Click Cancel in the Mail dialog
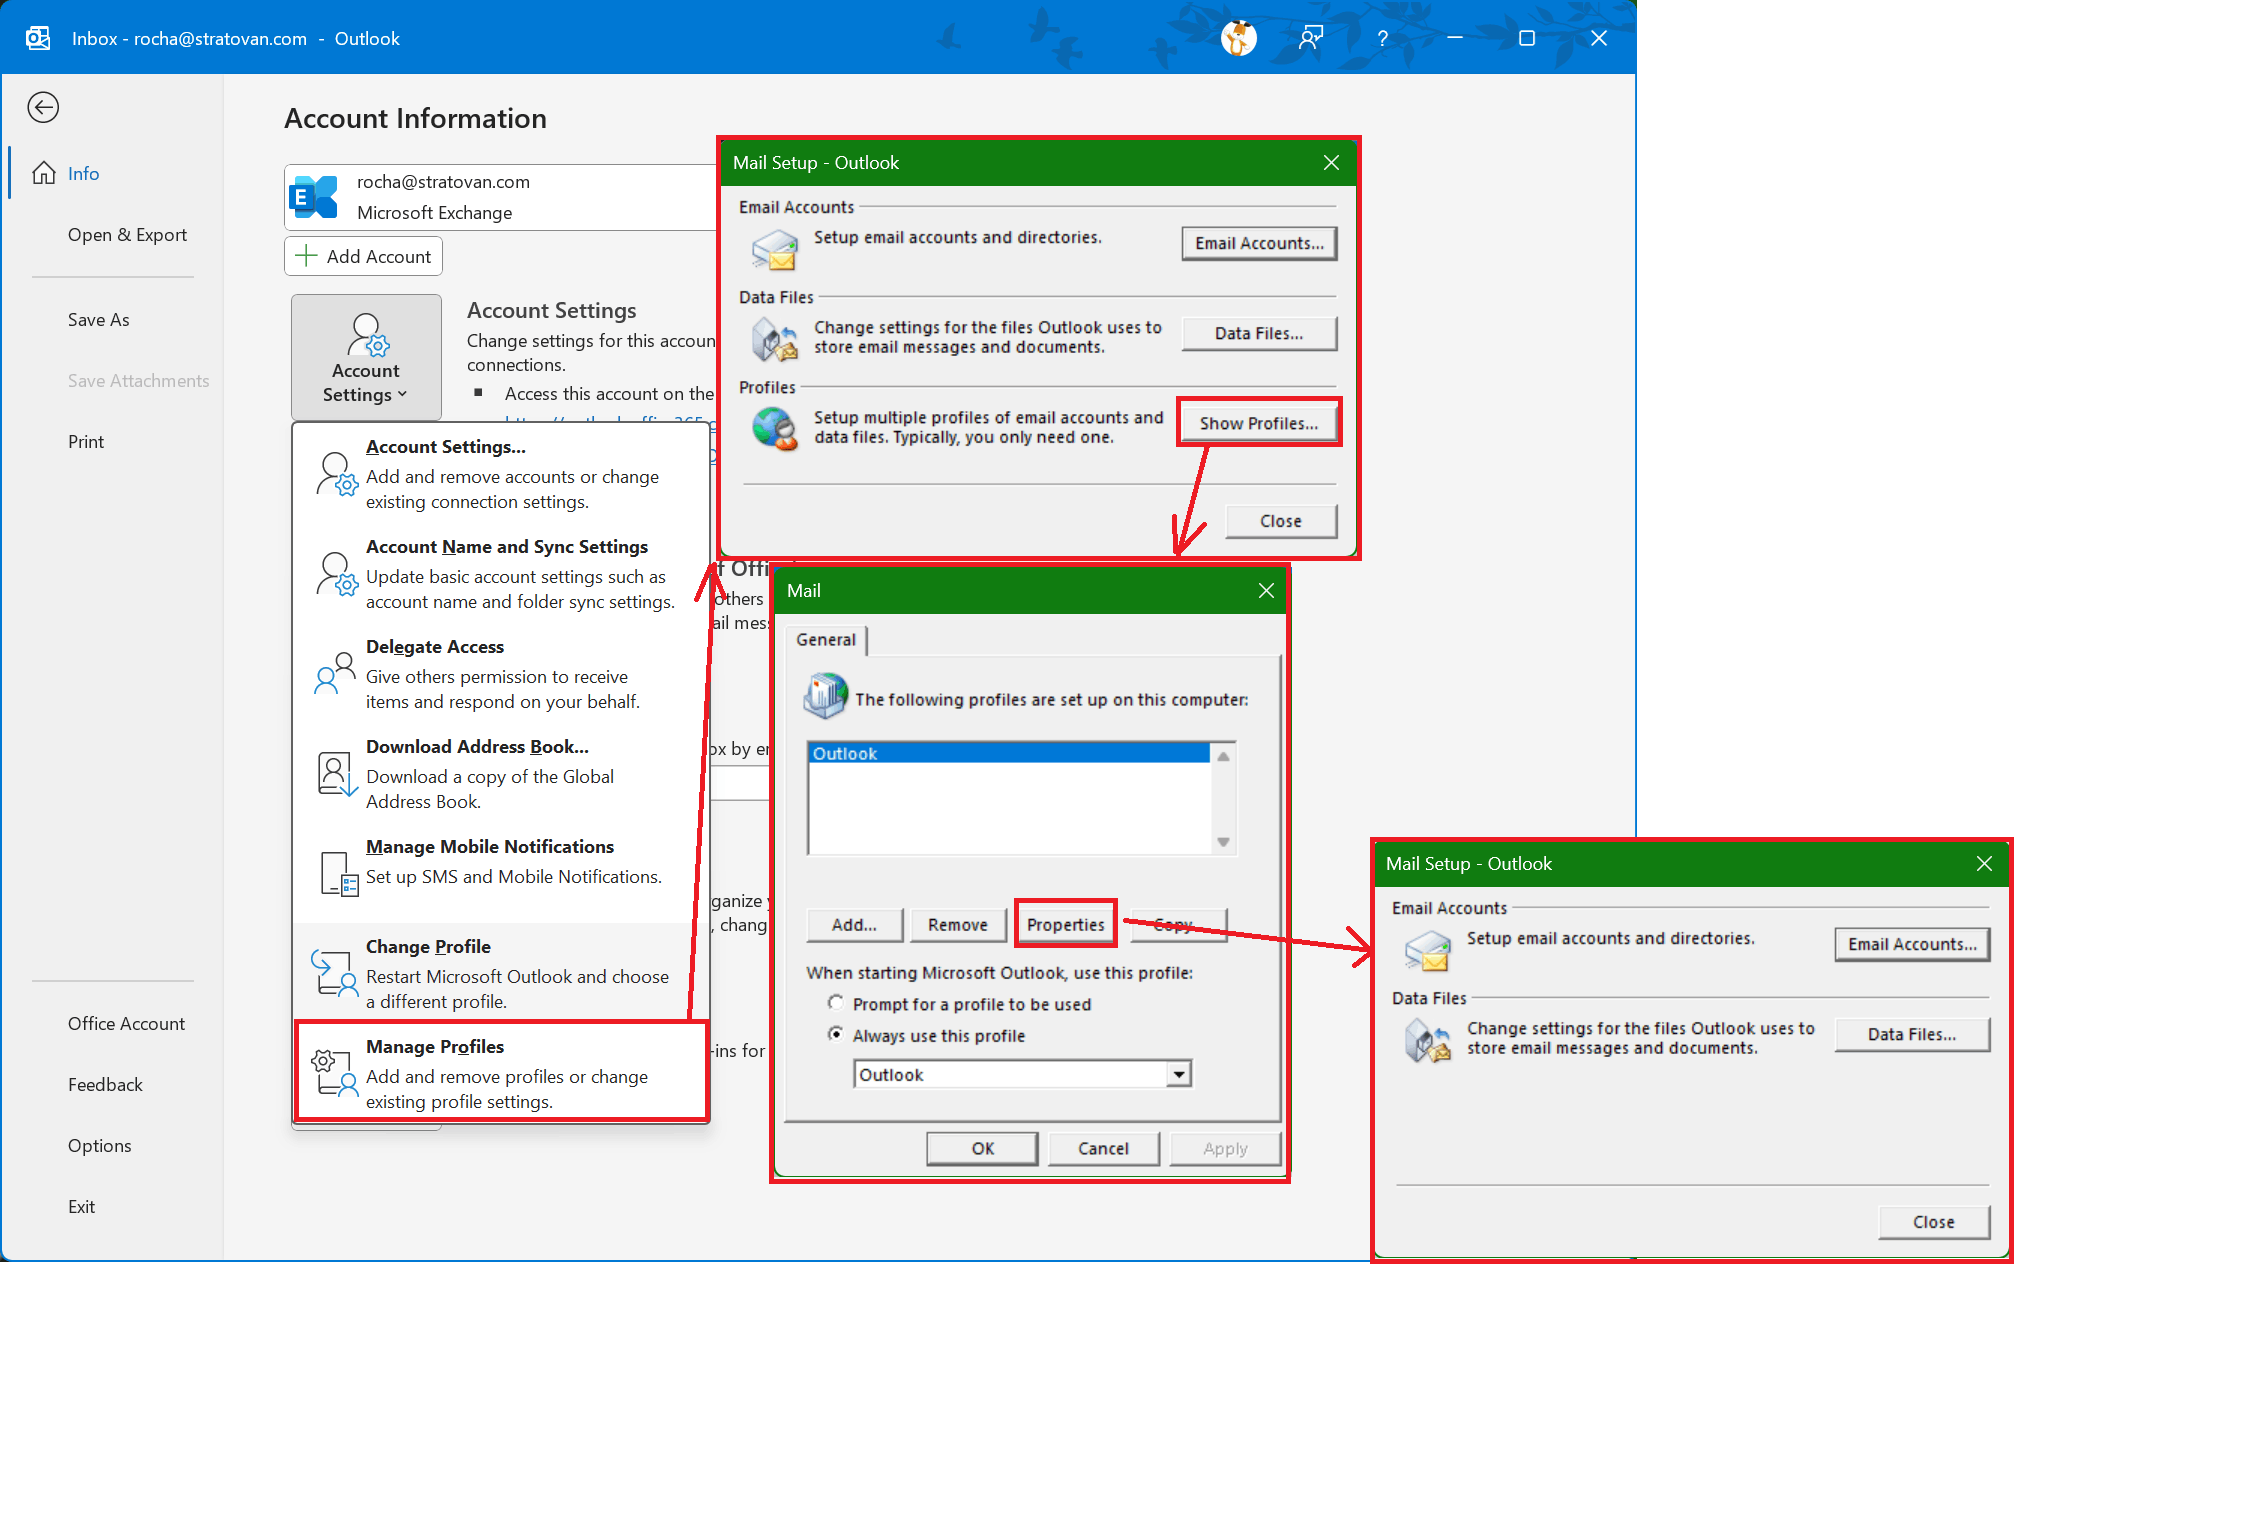This screenshot has width=2251, height=1535. tap(1104, 1148)
